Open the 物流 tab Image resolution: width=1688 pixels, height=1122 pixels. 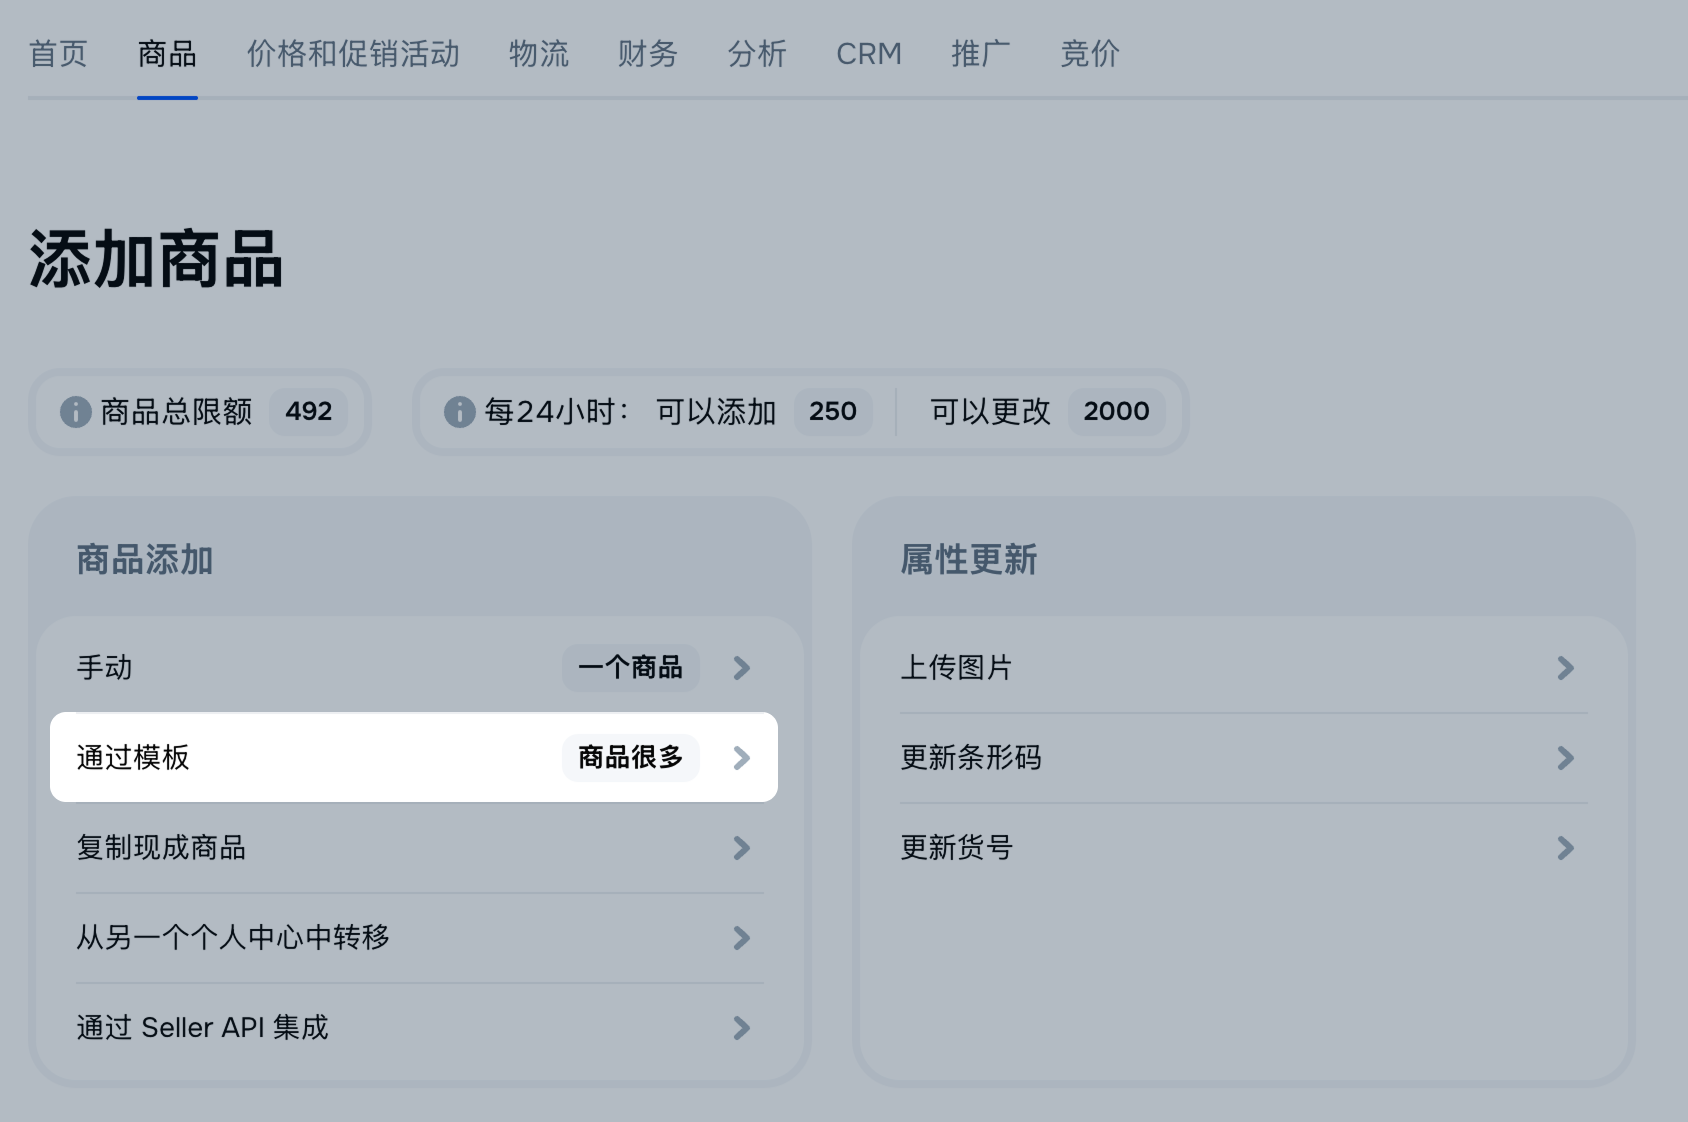(538, 54)
